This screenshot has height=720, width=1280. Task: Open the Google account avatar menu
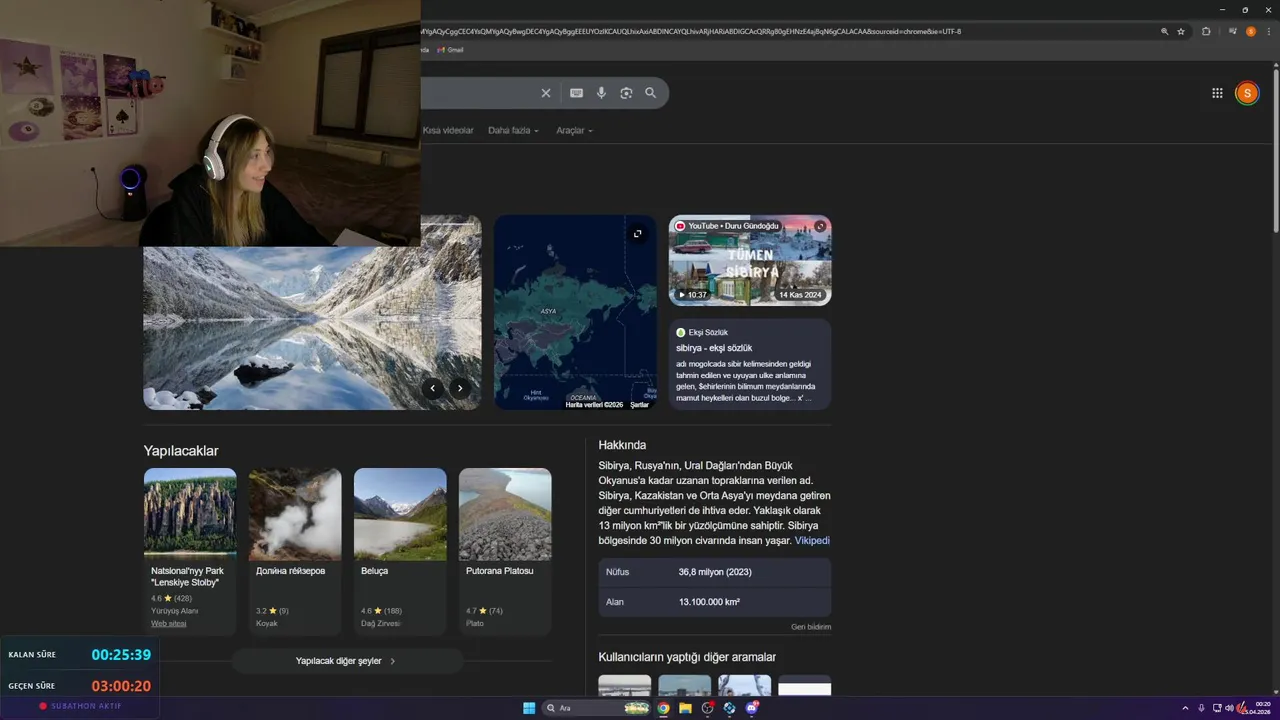[1246, 93]
